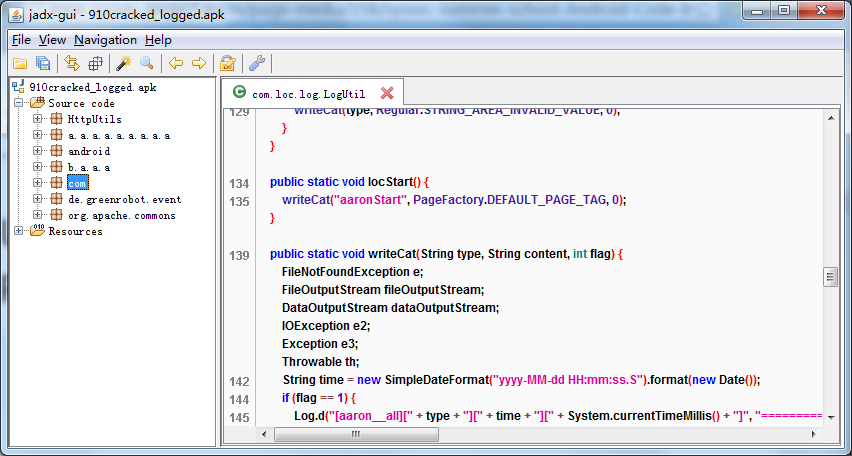
Task: Click the locStart method name
Action: pos(391,182)
